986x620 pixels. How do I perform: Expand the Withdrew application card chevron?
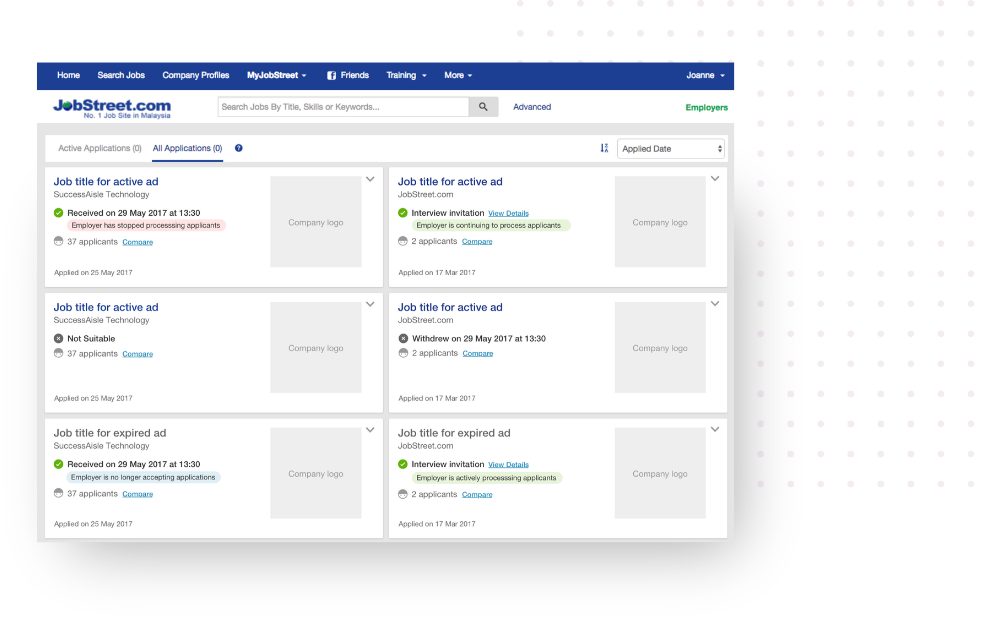point(715,304)
